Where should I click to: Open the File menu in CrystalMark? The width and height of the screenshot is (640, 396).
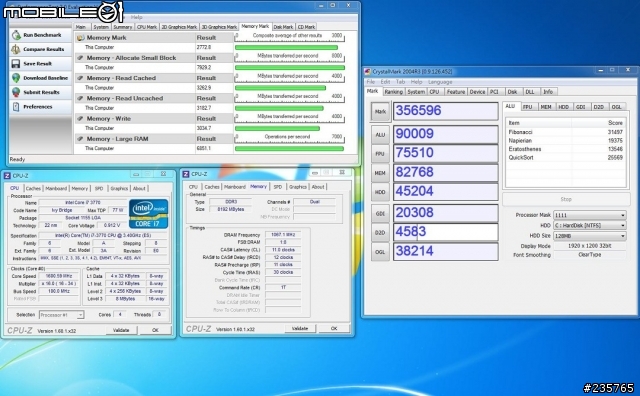[x=371, y=82]
